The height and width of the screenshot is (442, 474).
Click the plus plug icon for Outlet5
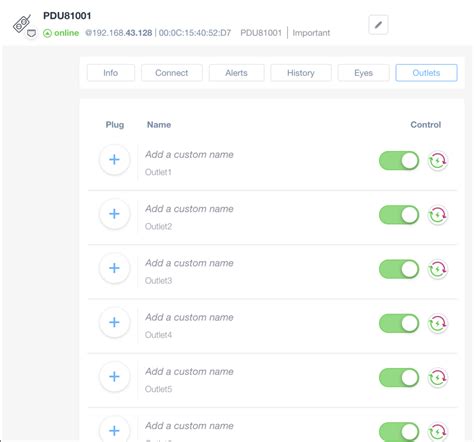click(x=114, y=377)
